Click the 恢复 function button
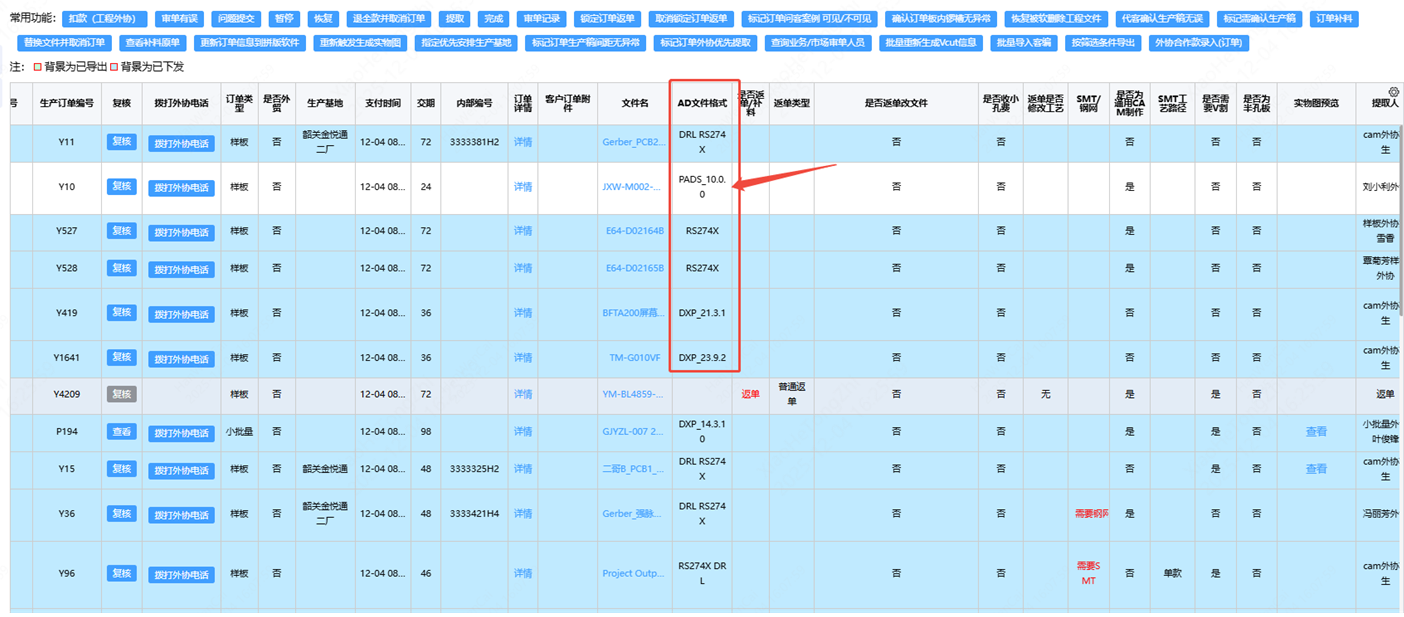 pos(322,19)
